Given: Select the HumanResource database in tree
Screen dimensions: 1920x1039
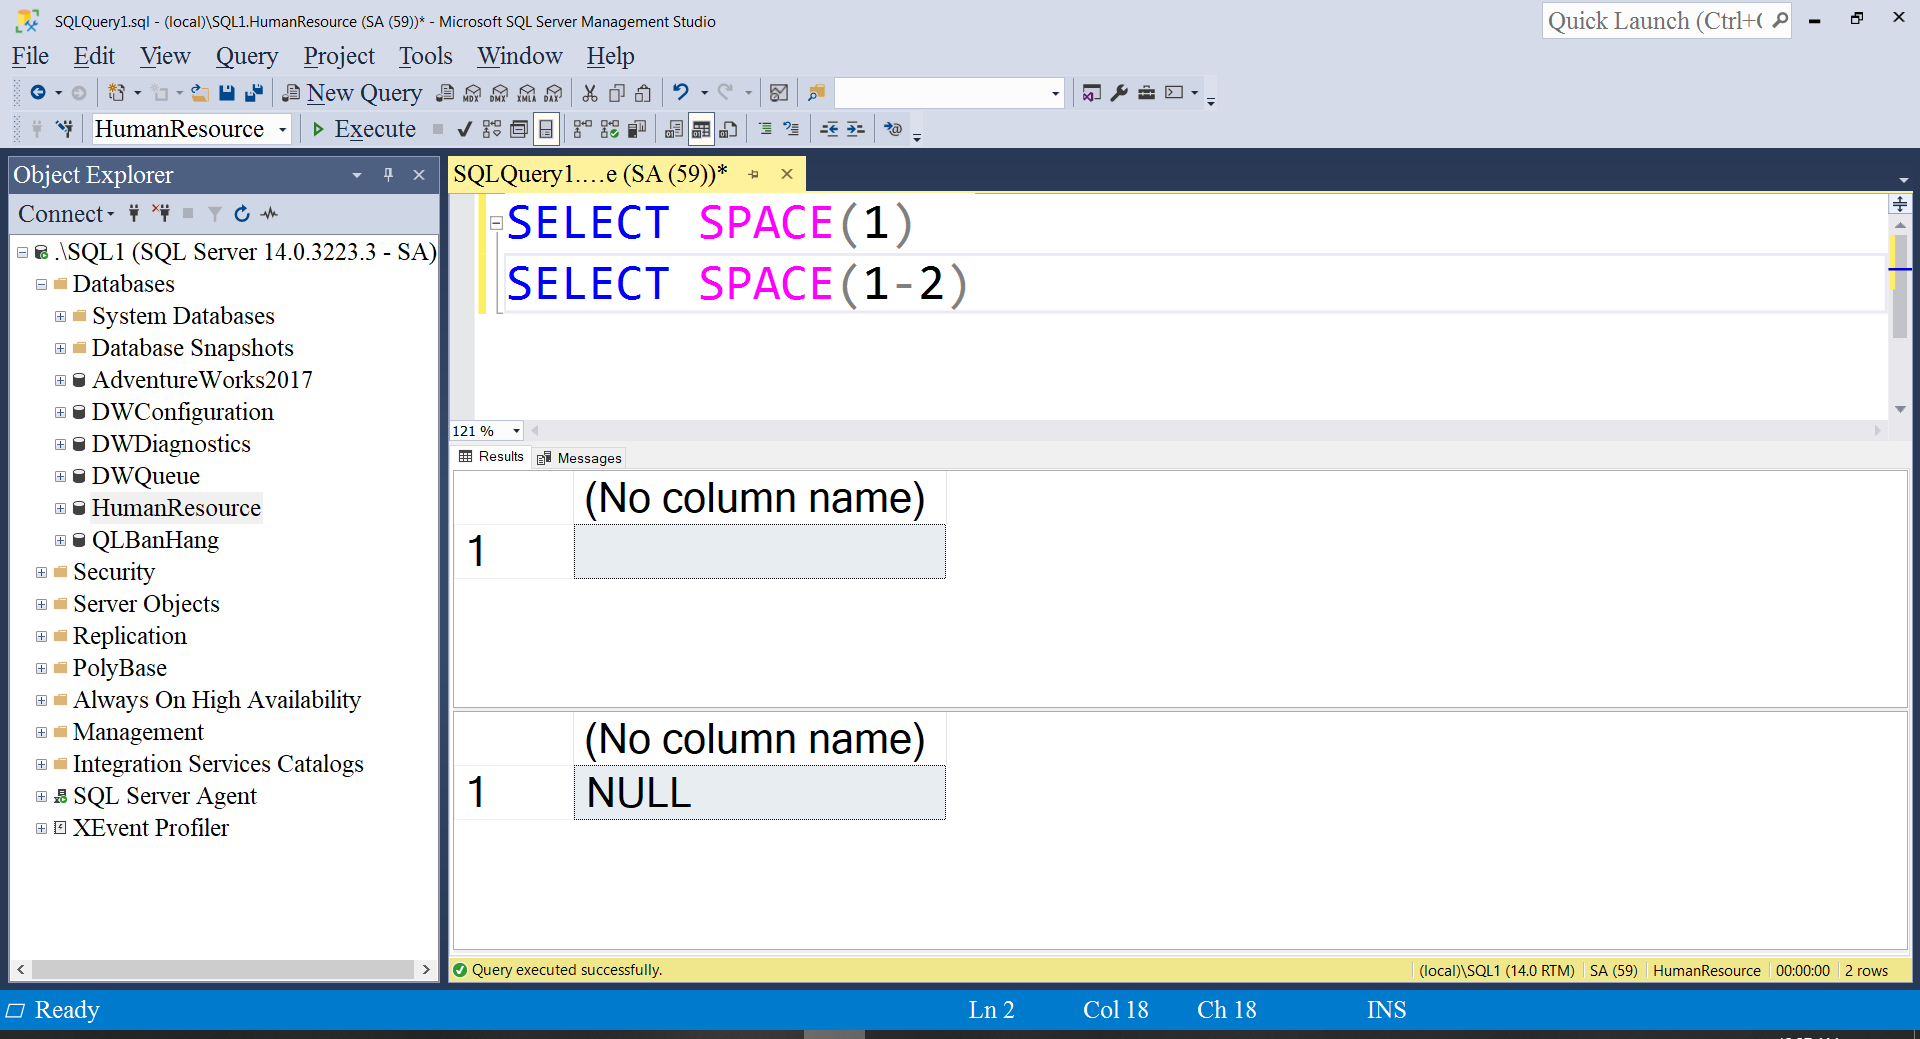Looking at the screenshot, I should (x=176, y=508).
